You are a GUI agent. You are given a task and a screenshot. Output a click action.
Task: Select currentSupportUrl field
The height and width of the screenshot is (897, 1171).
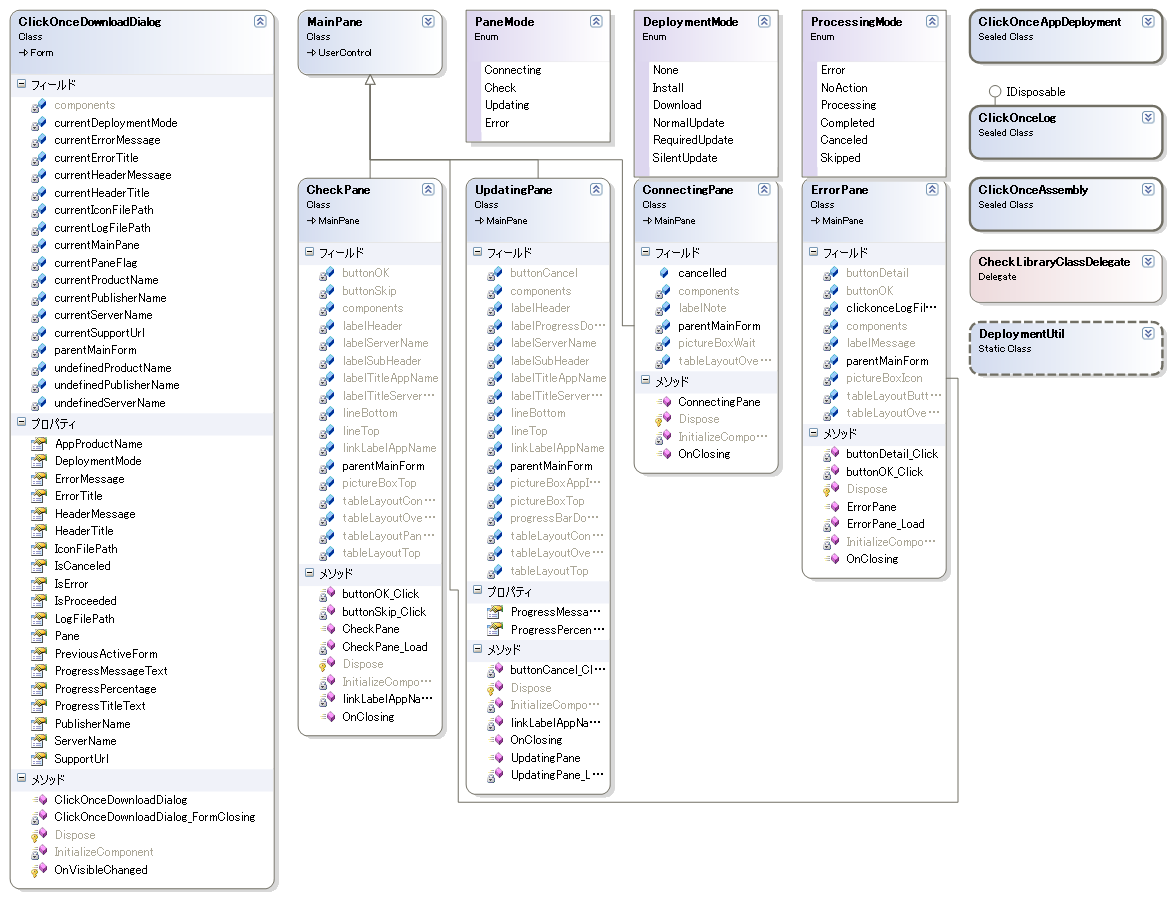(99, 333)
